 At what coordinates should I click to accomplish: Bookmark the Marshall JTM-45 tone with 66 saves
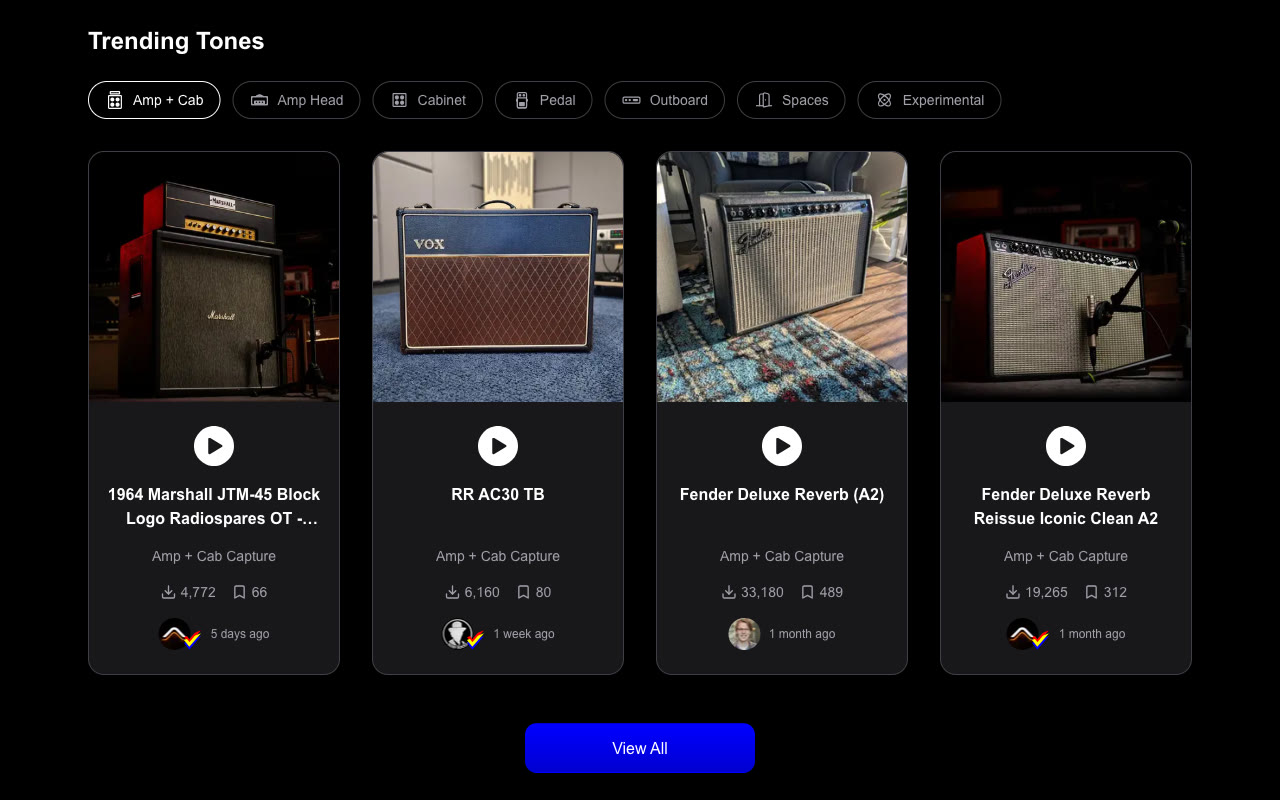[x=239, y=592]
